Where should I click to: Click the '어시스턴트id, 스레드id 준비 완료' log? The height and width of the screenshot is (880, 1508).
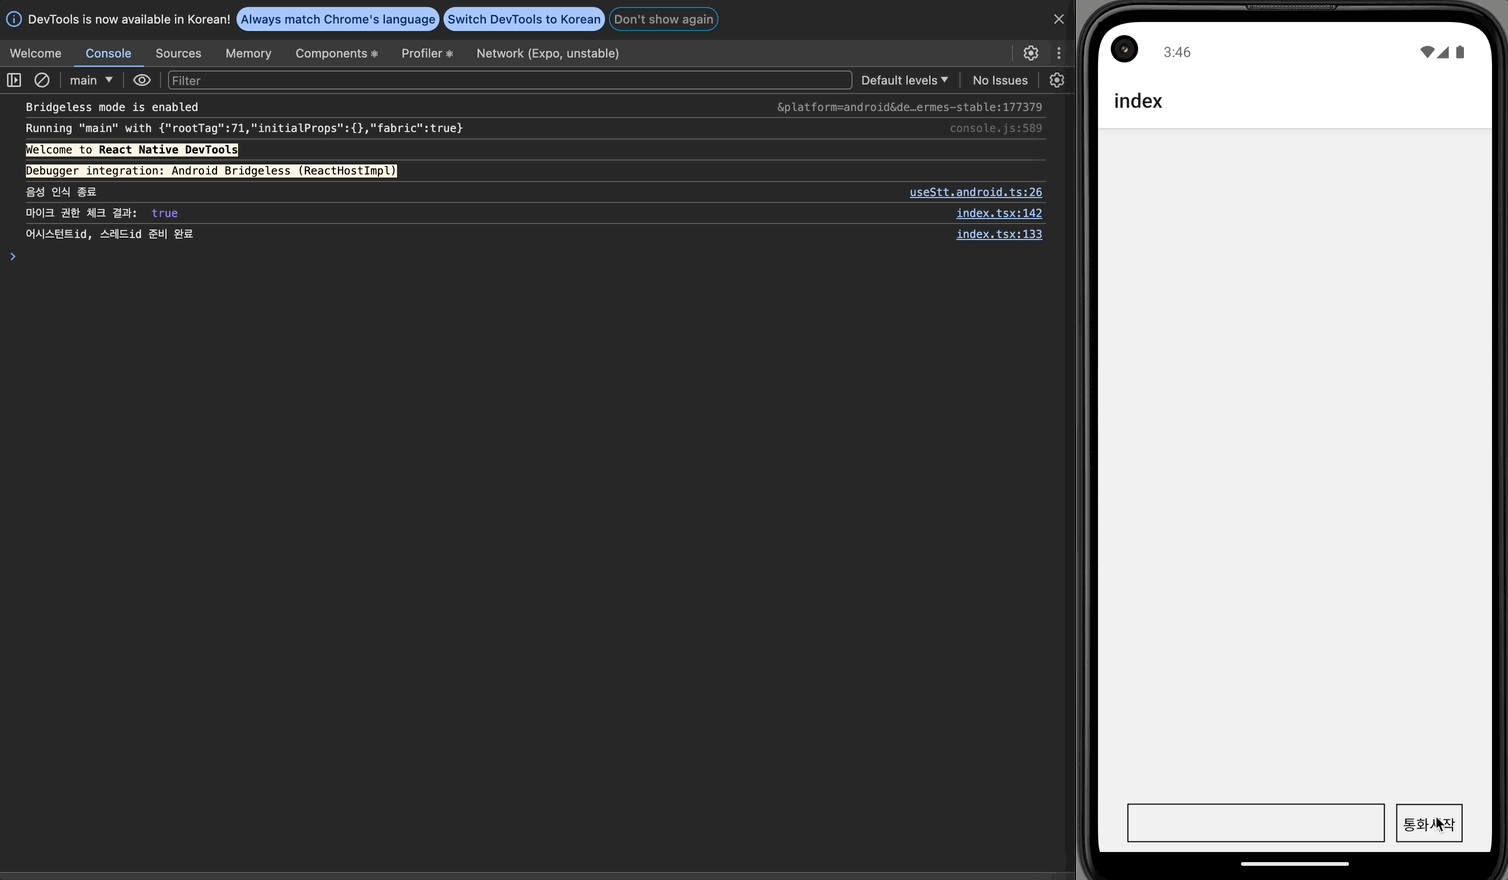tap(109, 234)
